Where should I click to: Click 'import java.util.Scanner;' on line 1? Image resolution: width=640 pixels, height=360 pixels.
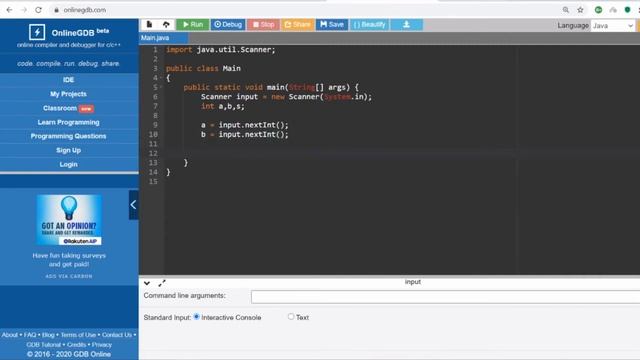[x=220, y=50]
